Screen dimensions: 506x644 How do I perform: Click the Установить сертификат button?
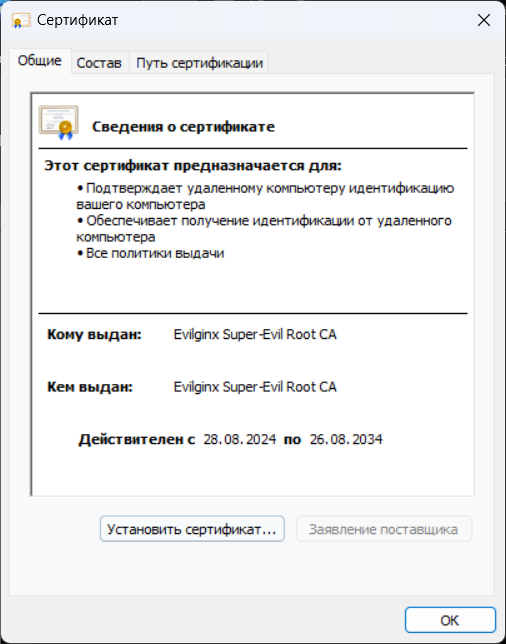(x=192, y=529)
